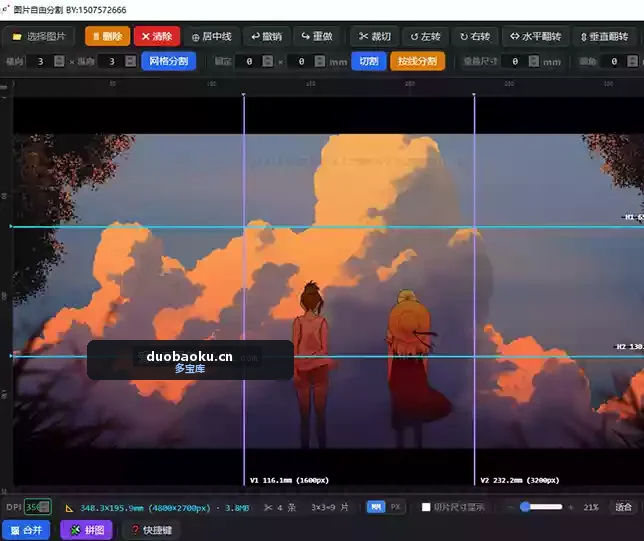Select the H1 horizontal guide left handle
This screenshot has width=644, height=541.
(11, 226)
